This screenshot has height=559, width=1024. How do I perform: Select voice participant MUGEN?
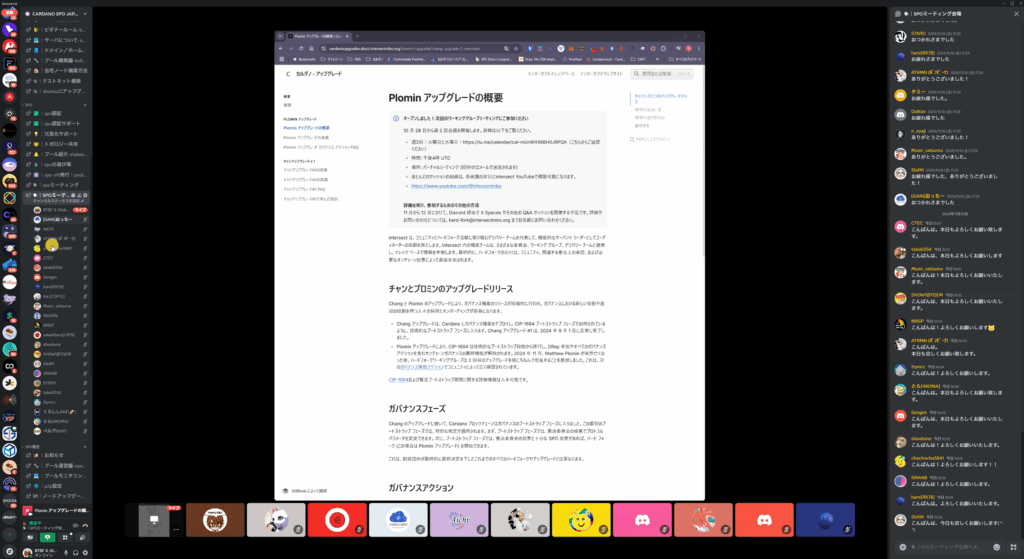click(x=61, y=315)
